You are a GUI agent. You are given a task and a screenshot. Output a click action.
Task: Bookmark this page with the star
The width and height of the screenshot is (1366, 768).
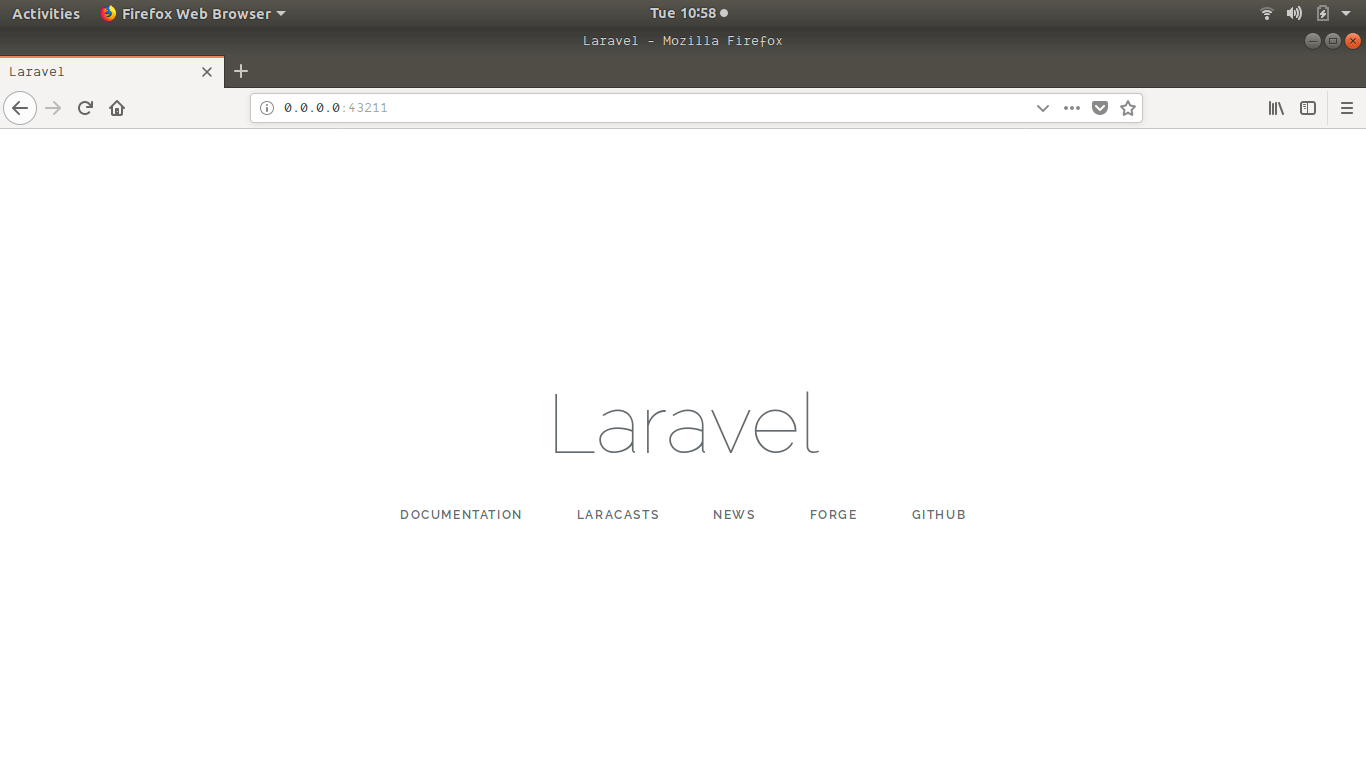click(1128, 108)
